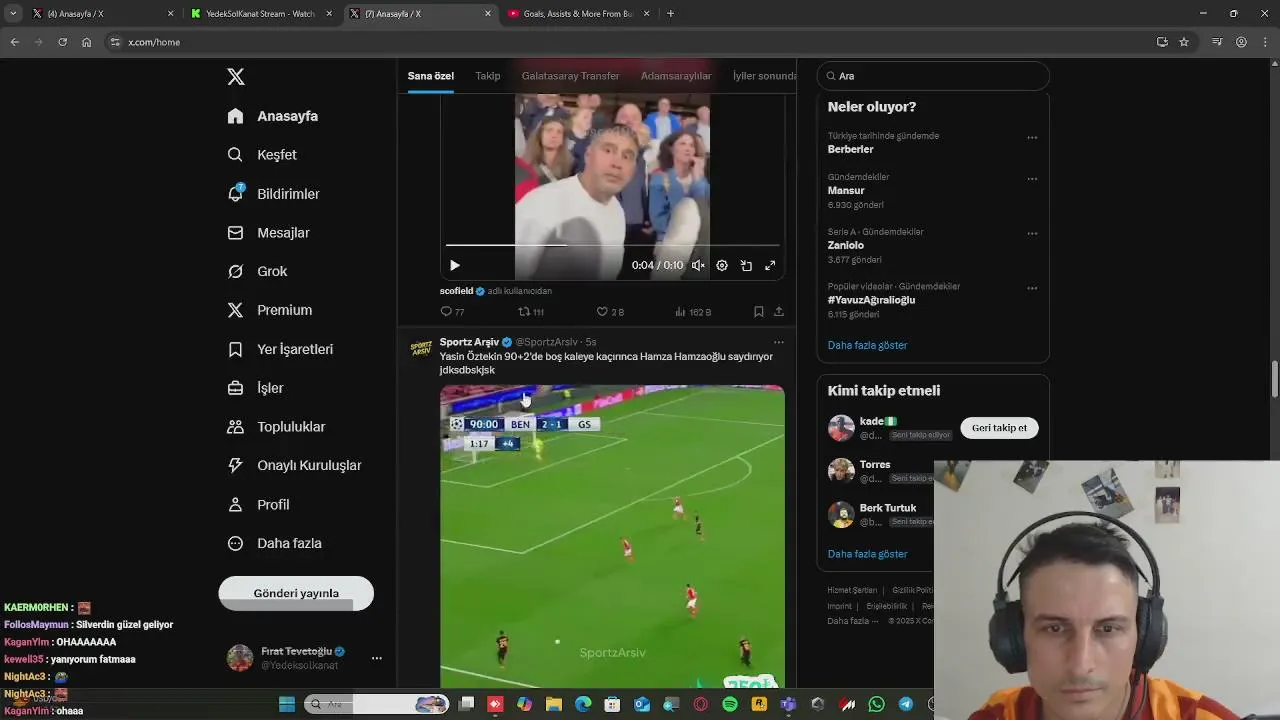Open İşler jobs page
The width and height of the screenshot is (1280, 720).
[x=256, y=388]
